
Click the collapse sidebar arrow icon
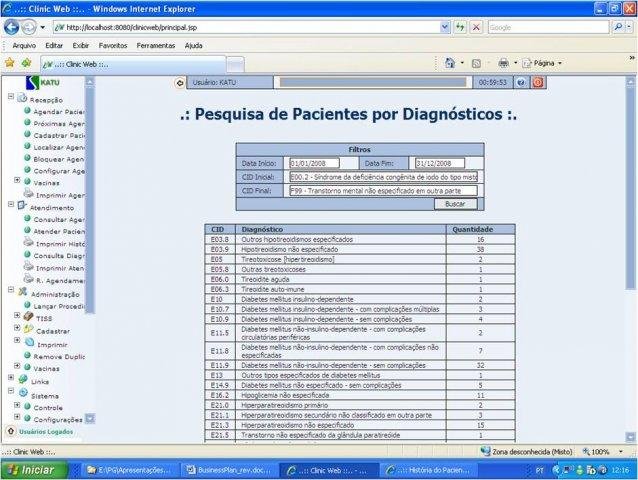click(179, 83)
